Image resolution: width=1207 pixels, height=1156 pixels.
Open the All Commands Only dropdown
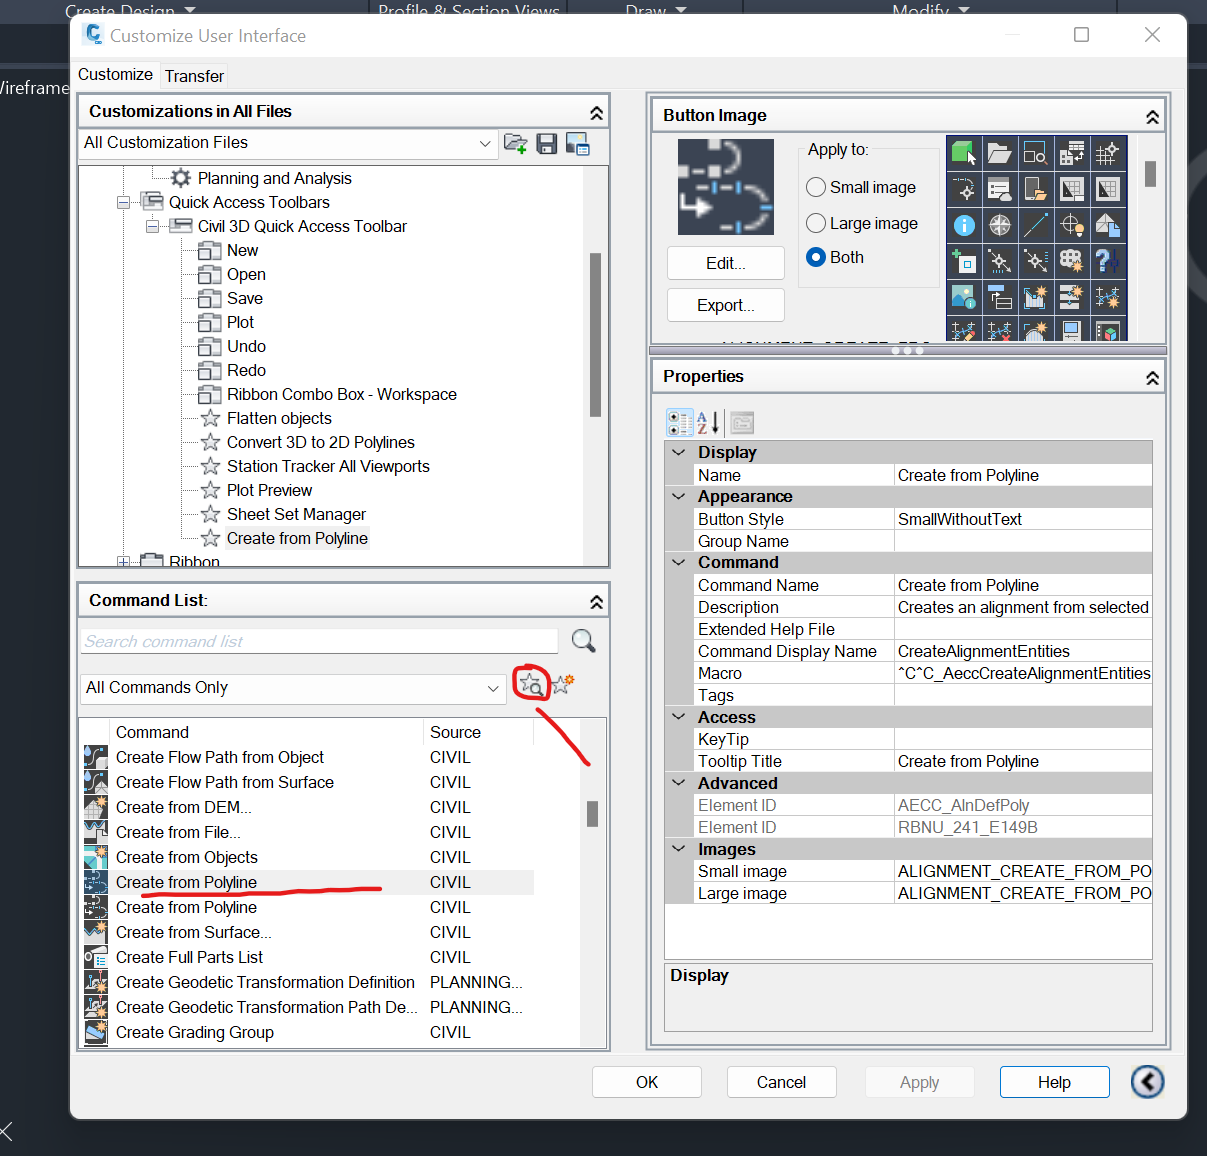tap(492, 688)
